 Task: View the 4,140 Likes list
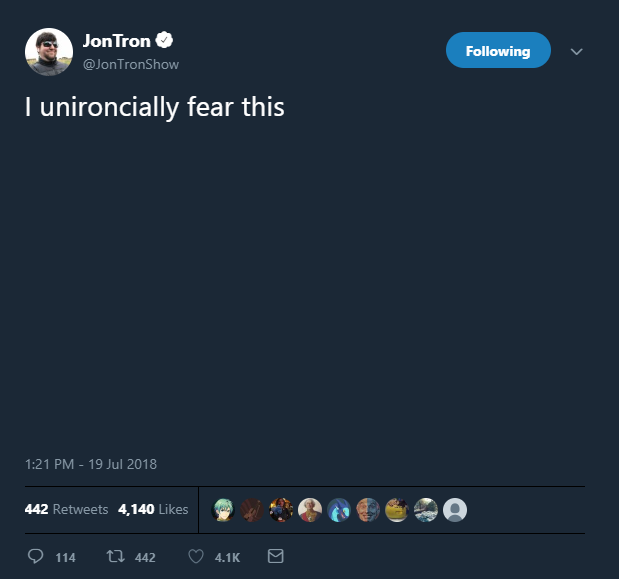pyautogui.click(x=153, y=509)
